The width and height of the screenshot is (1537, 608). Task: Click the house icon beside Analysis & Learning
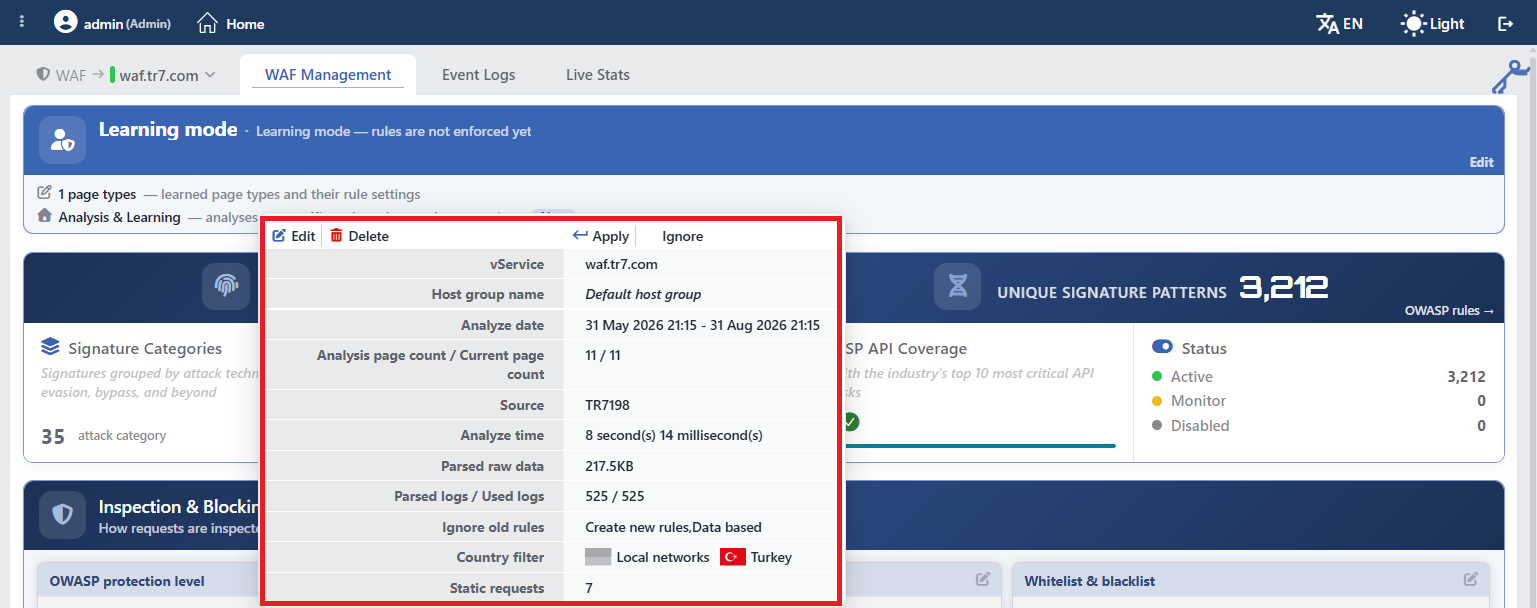(x=44, y=216)
